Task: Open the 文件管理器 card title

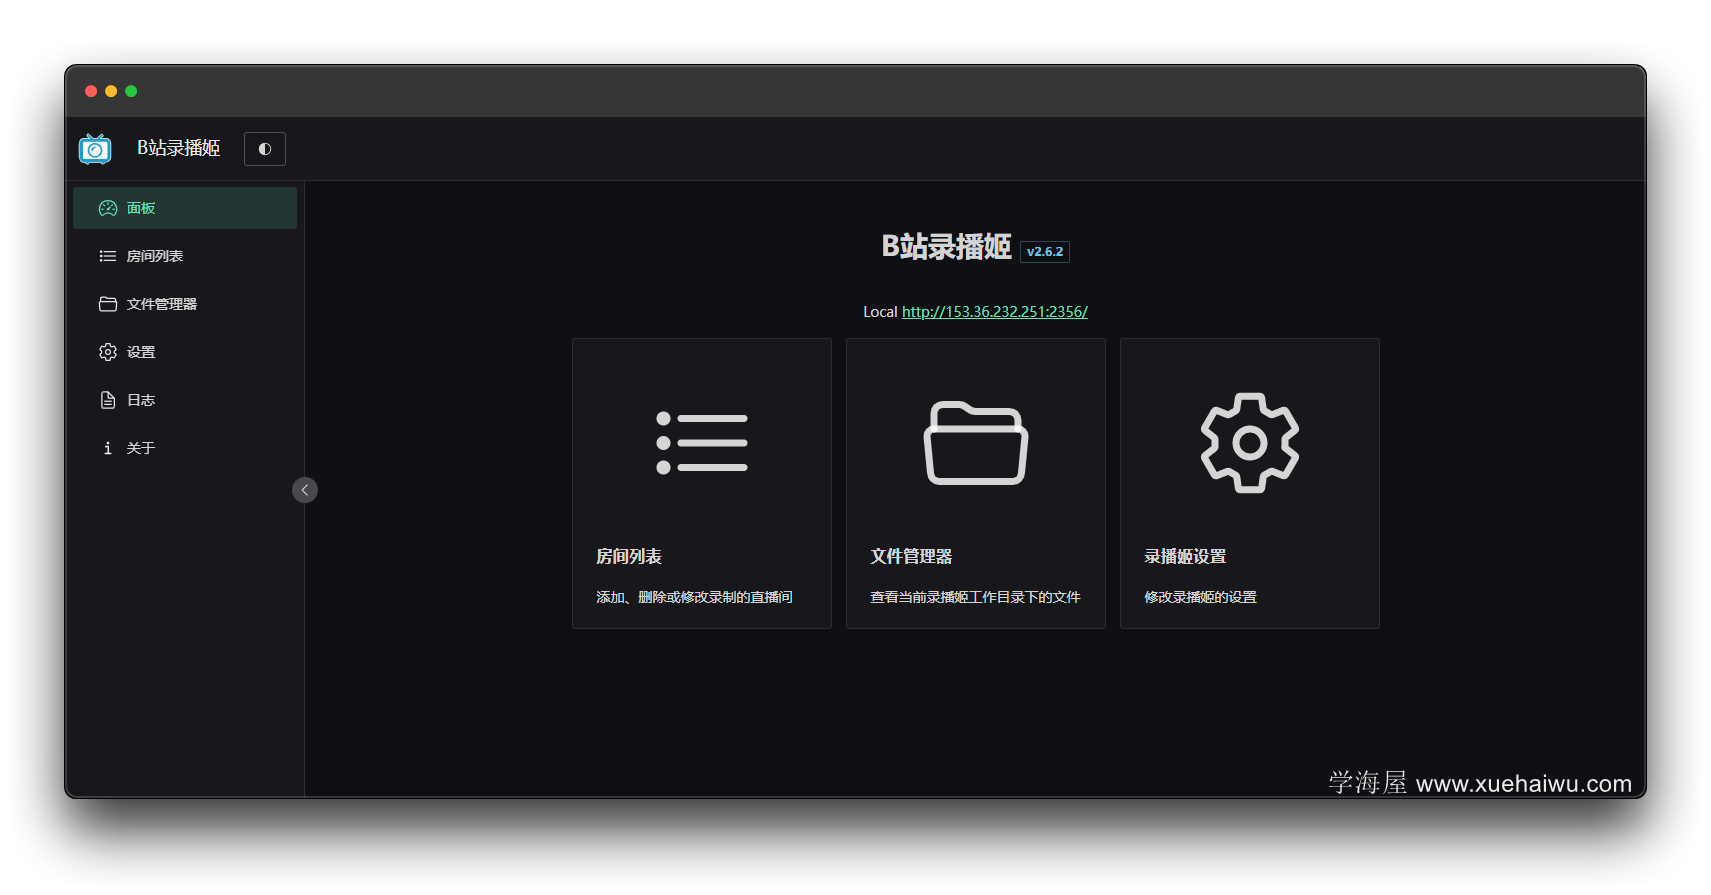Action: (911, 556)
